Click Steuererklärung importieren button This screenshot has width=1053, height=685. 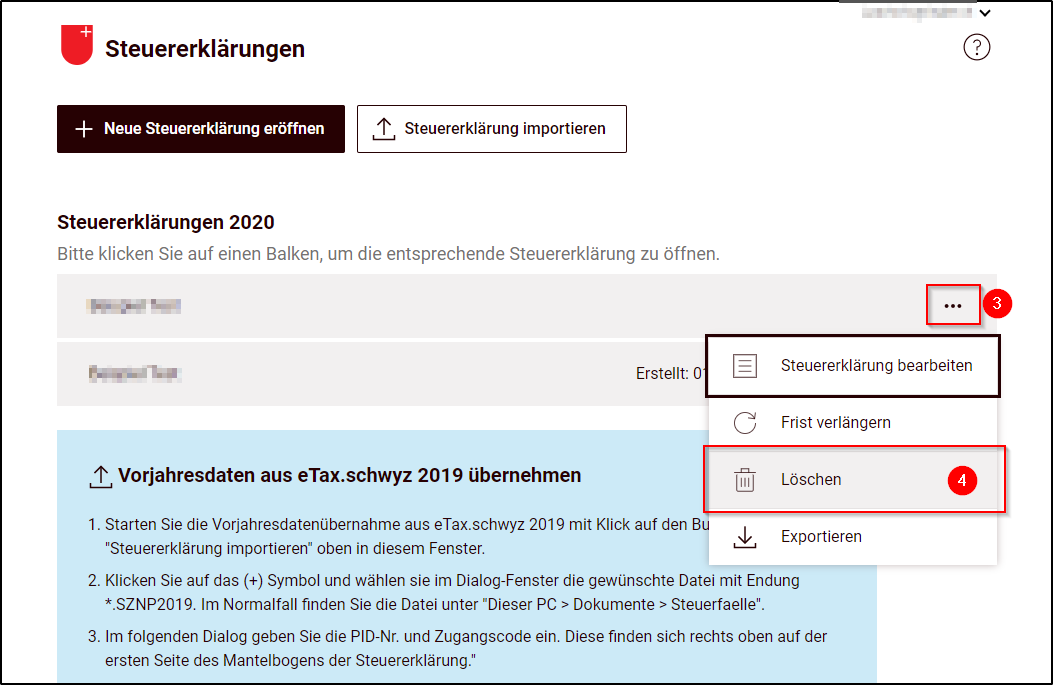point(492,129)
